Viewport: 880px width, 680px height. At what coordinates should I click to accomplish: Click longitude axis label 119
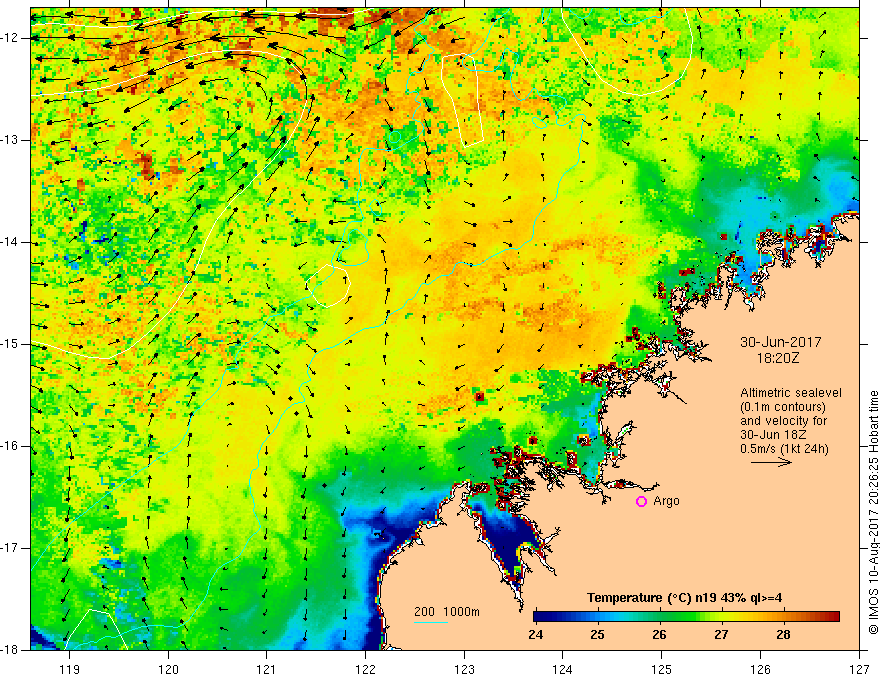pyautogui.click(x=69, y=669)
